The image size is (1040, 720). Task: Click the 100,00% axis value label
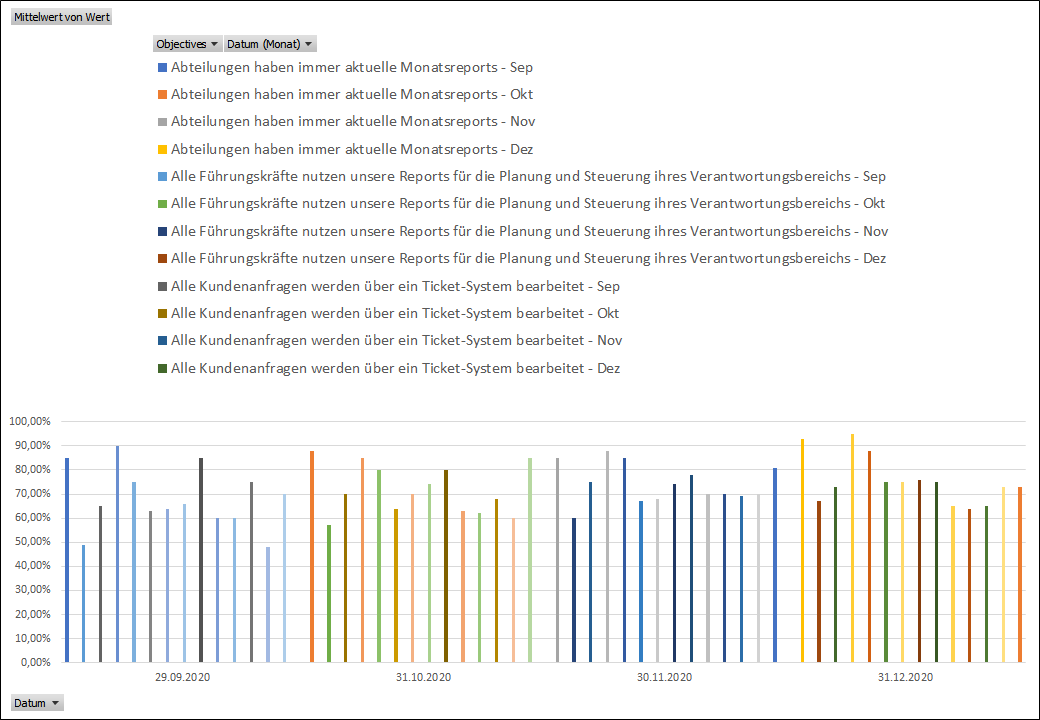tap(29, 421)
